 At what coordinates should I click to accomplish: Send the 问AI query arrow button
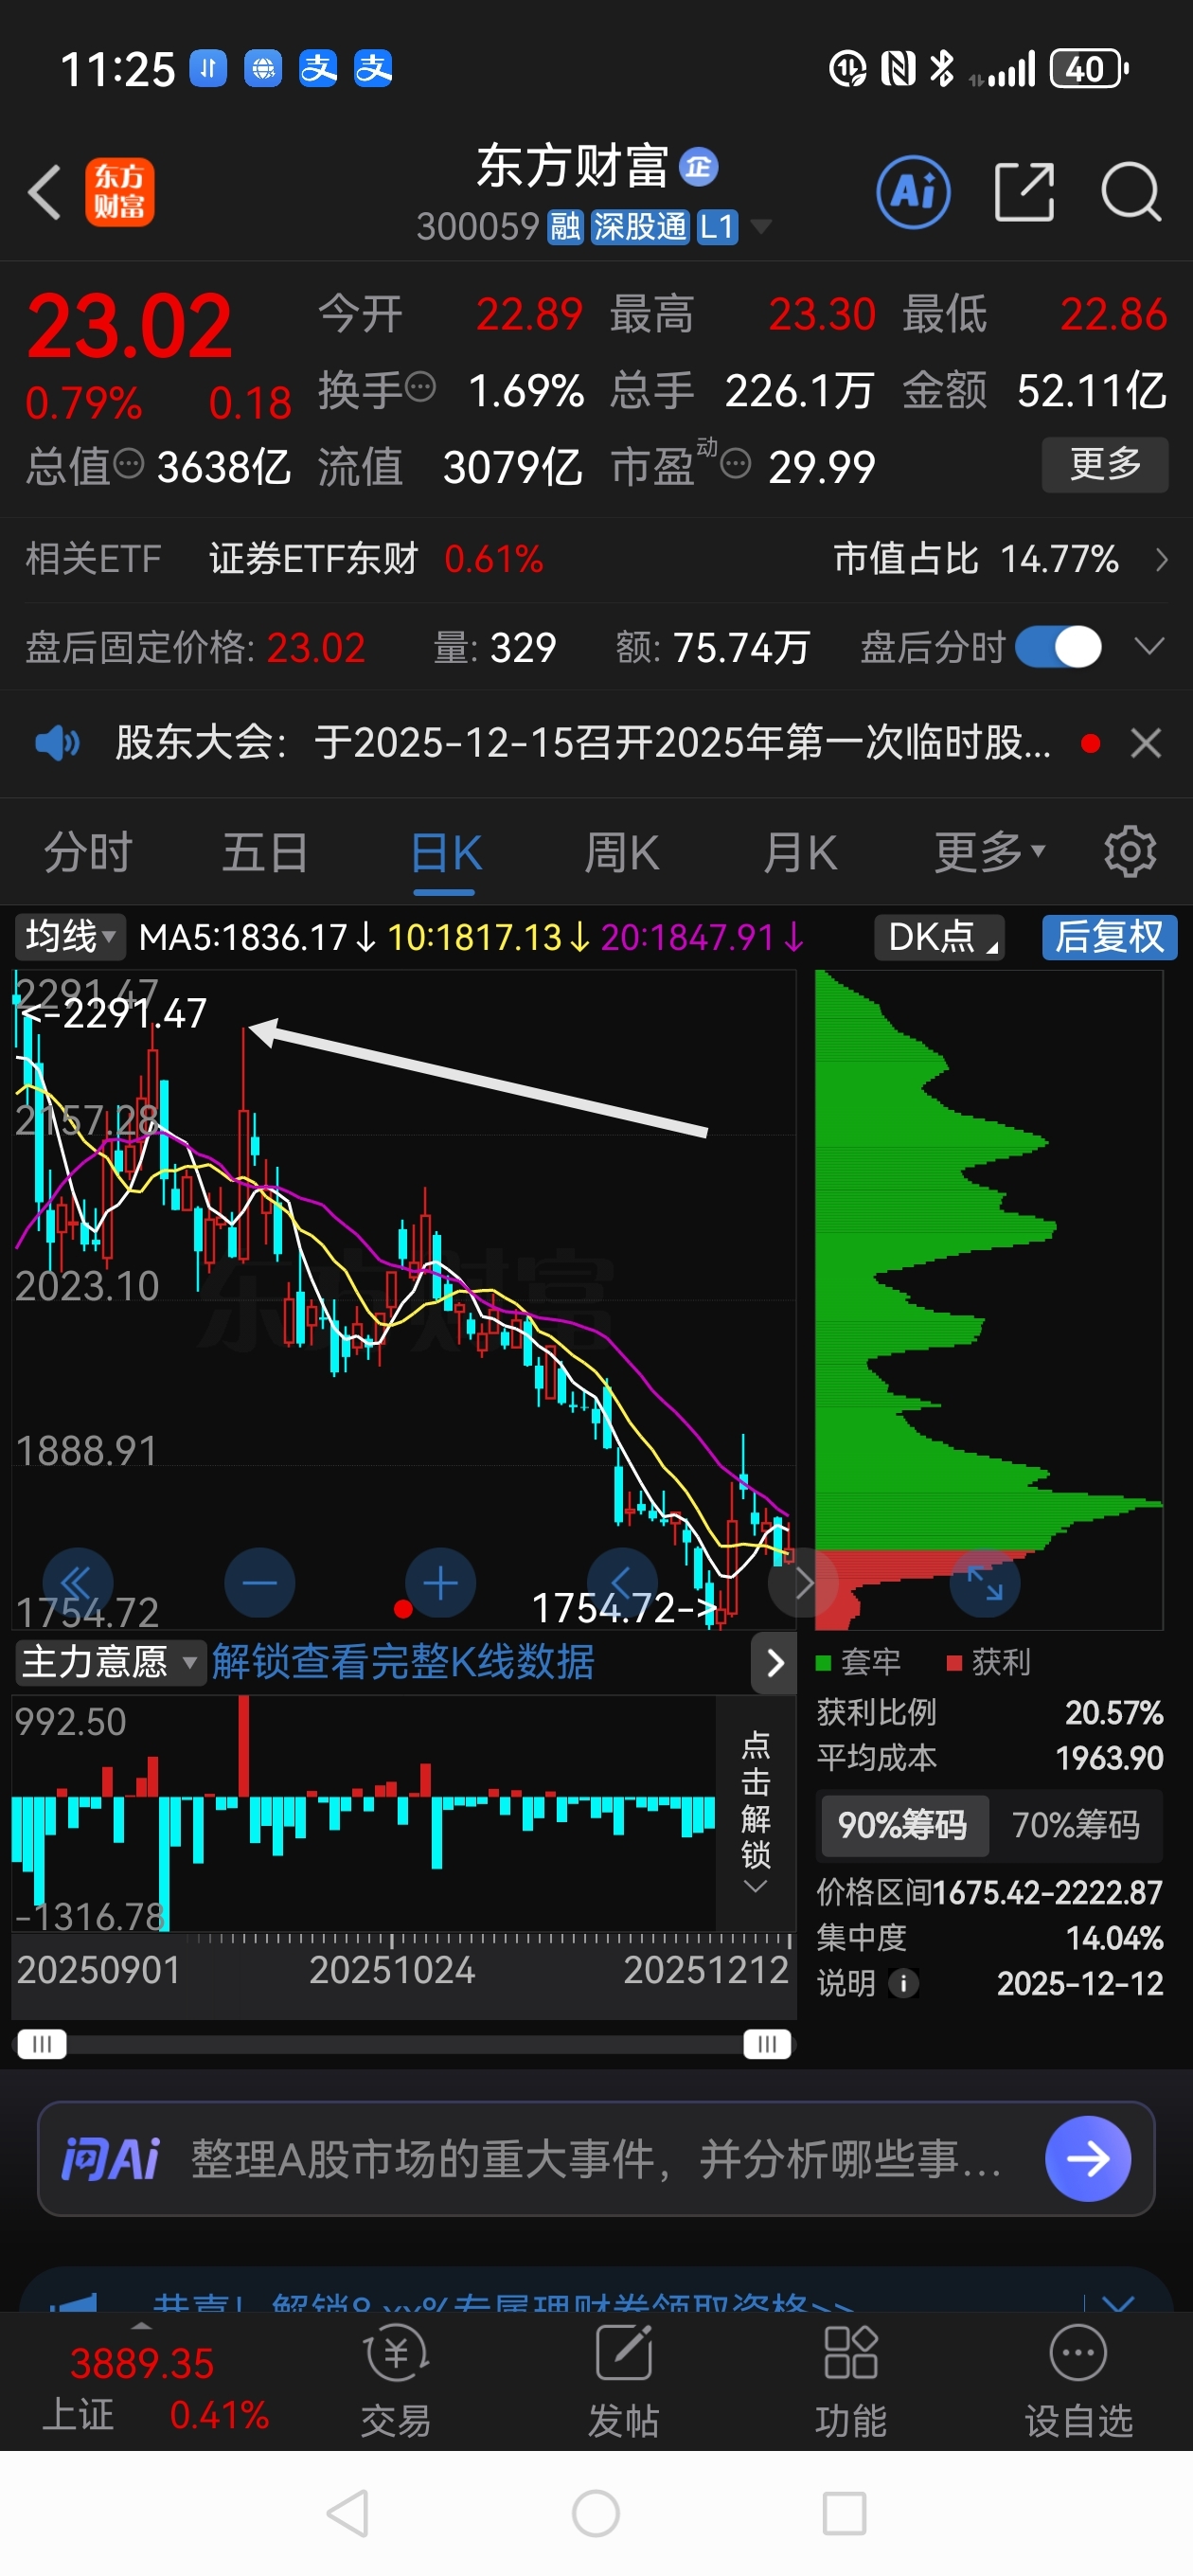pyautogui.click(x=1088, y=2159)
